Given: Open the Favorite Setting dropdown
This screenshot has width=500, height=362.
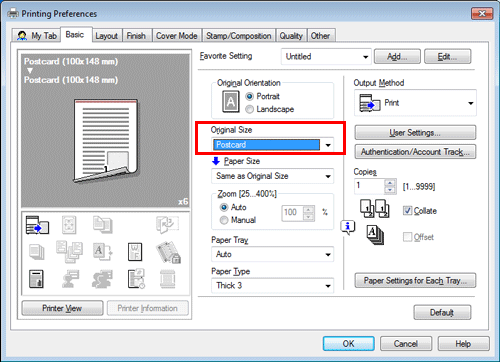Looking at the screenshot, I should pos(326,57).
